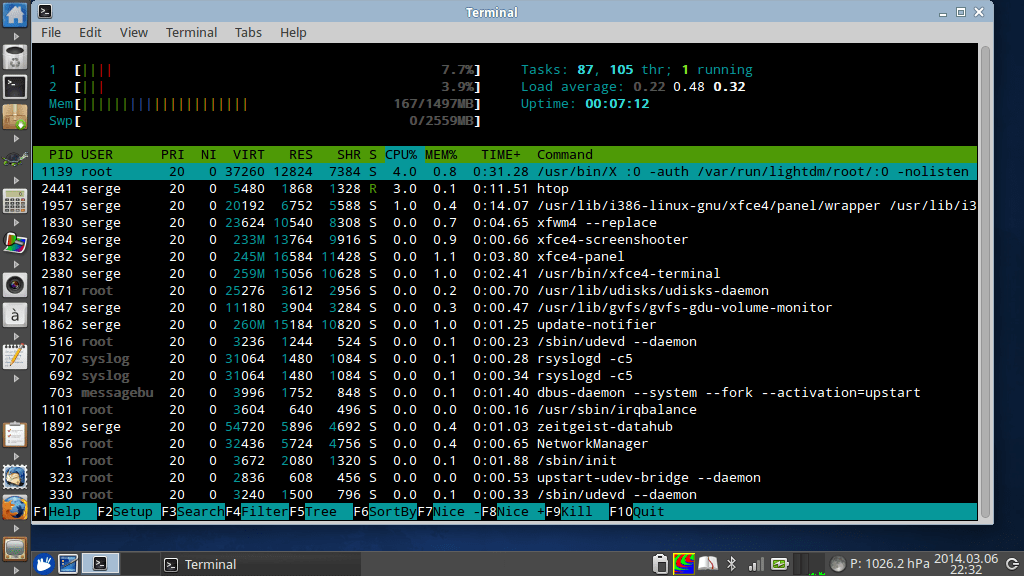Launch Firefox from the dock

click(x=14, y=507)
